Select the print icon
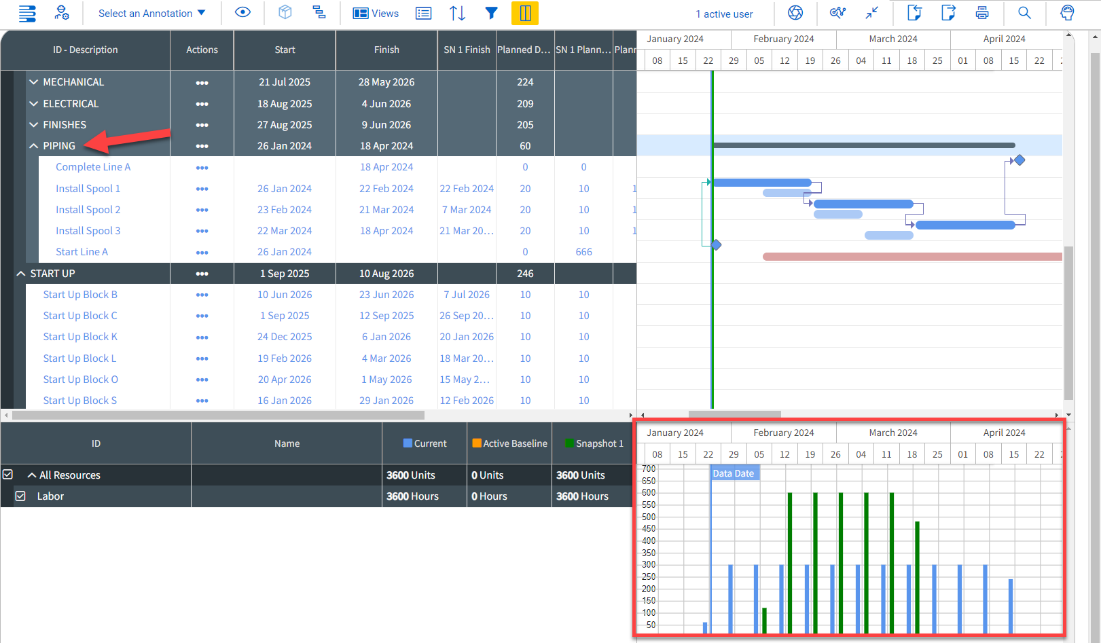 click(x=981, y=13)
